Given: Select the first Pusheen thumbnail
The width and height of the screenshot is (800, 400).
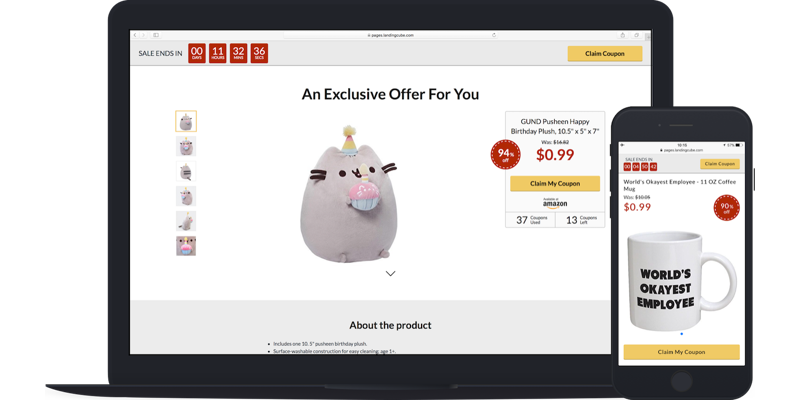Looking at the screenshot, I should tap(186, 121).
